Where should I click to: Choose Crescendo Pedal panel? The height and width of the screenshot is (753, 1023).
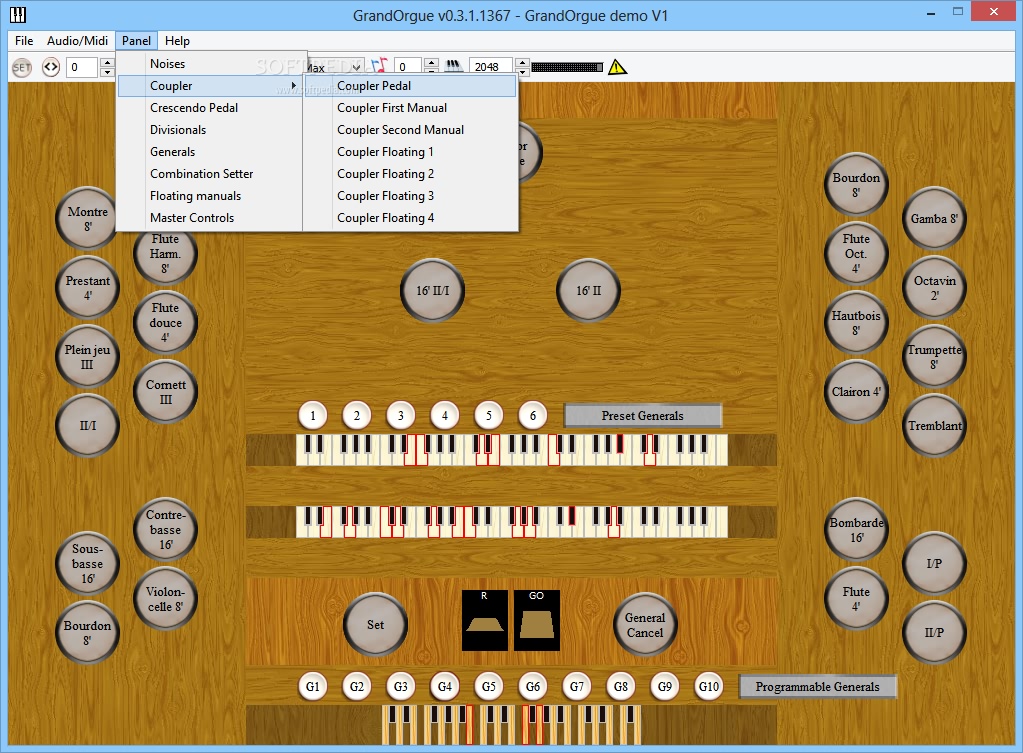[x=210, y=108]
